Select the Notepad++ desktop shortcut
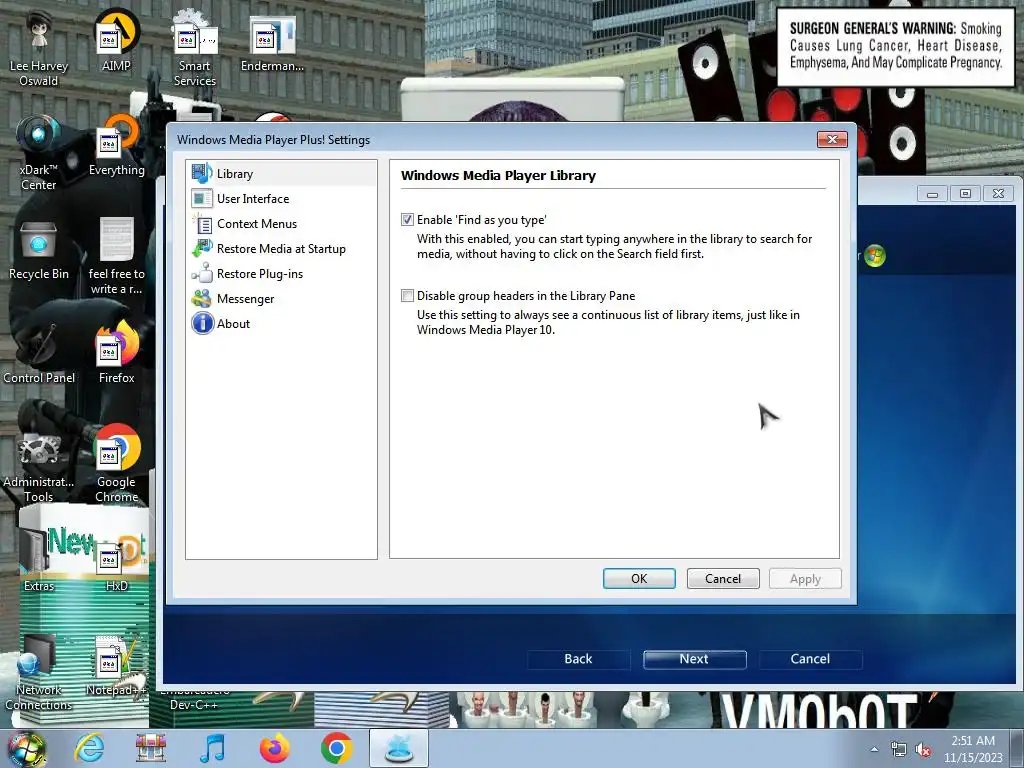This screenshot has width=1024, height=768. coord(116,666)
